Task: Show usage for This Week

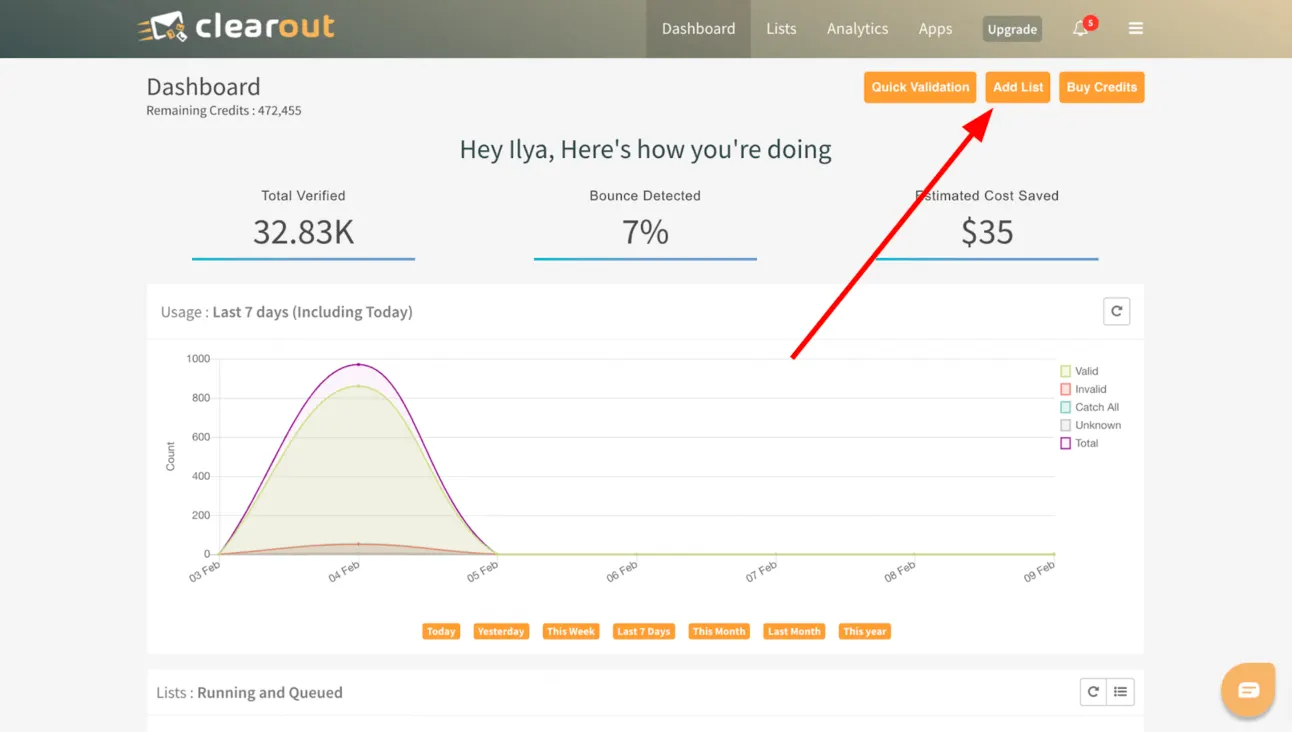Action: (571, 631)
